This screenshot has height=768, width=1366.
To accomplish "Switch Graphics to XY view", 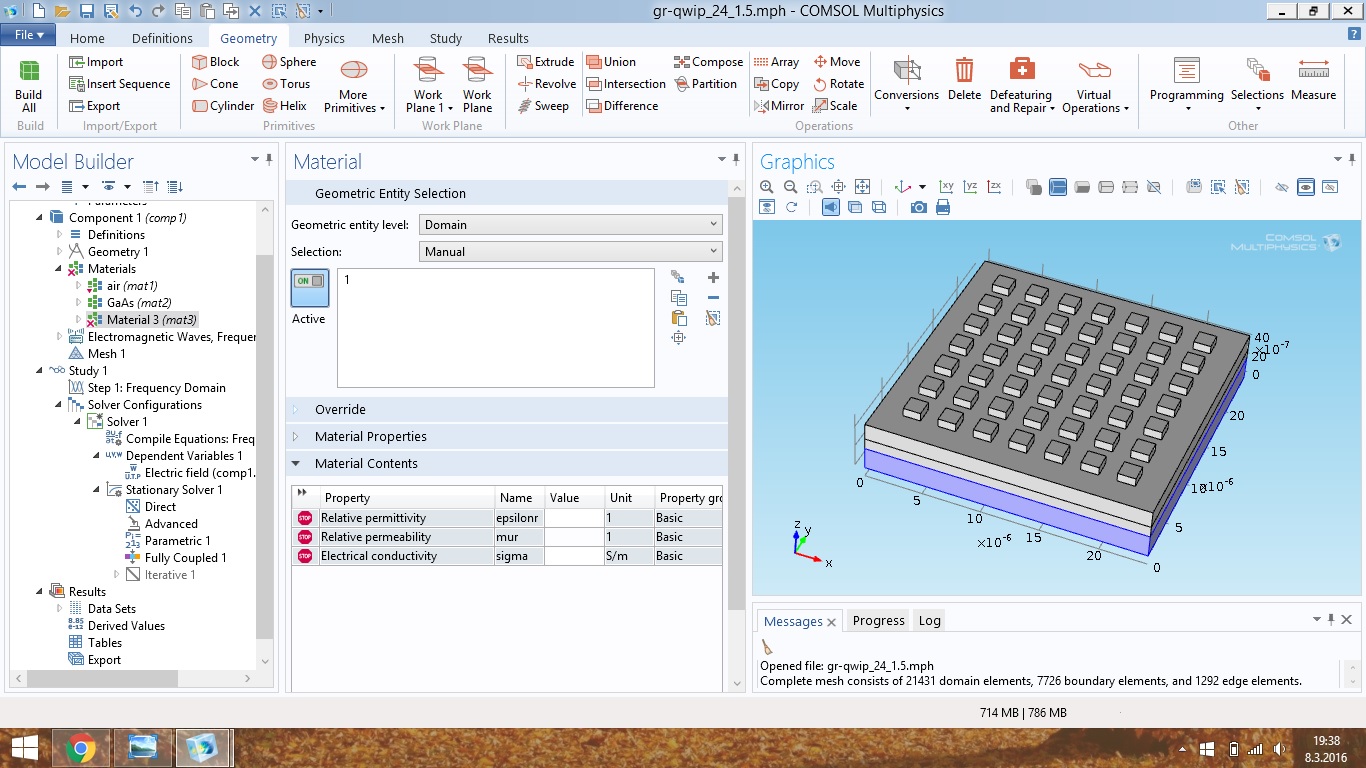I will tap(946, 187).
